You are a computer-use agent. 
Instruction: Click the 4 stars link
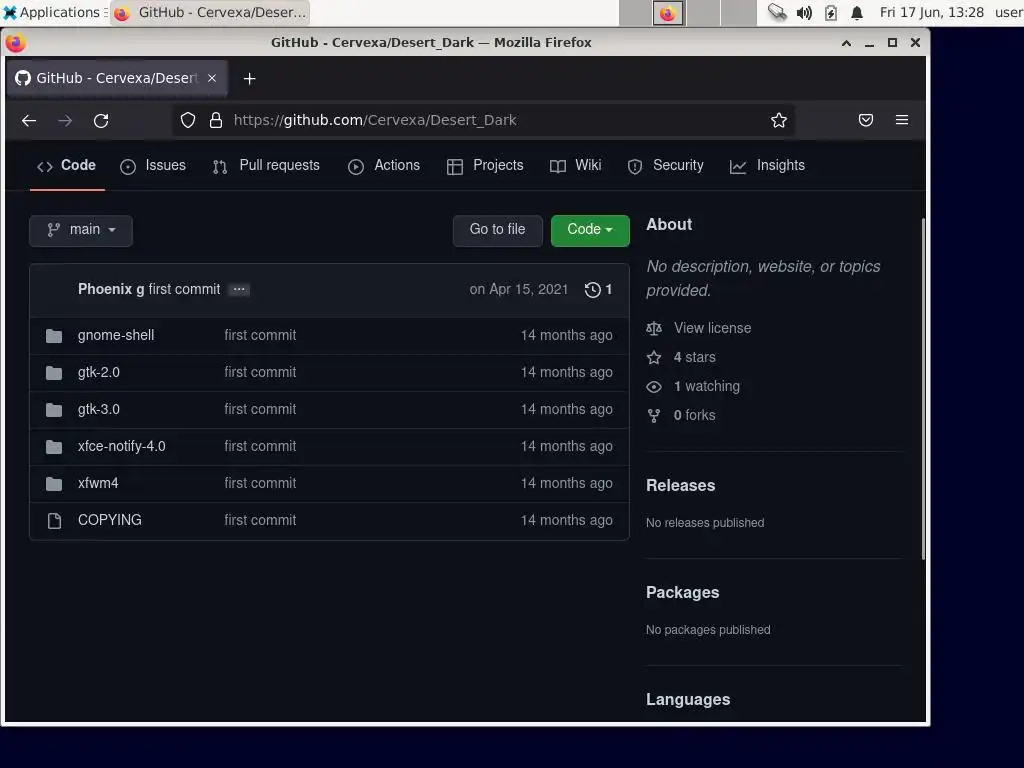pos(695,357)
